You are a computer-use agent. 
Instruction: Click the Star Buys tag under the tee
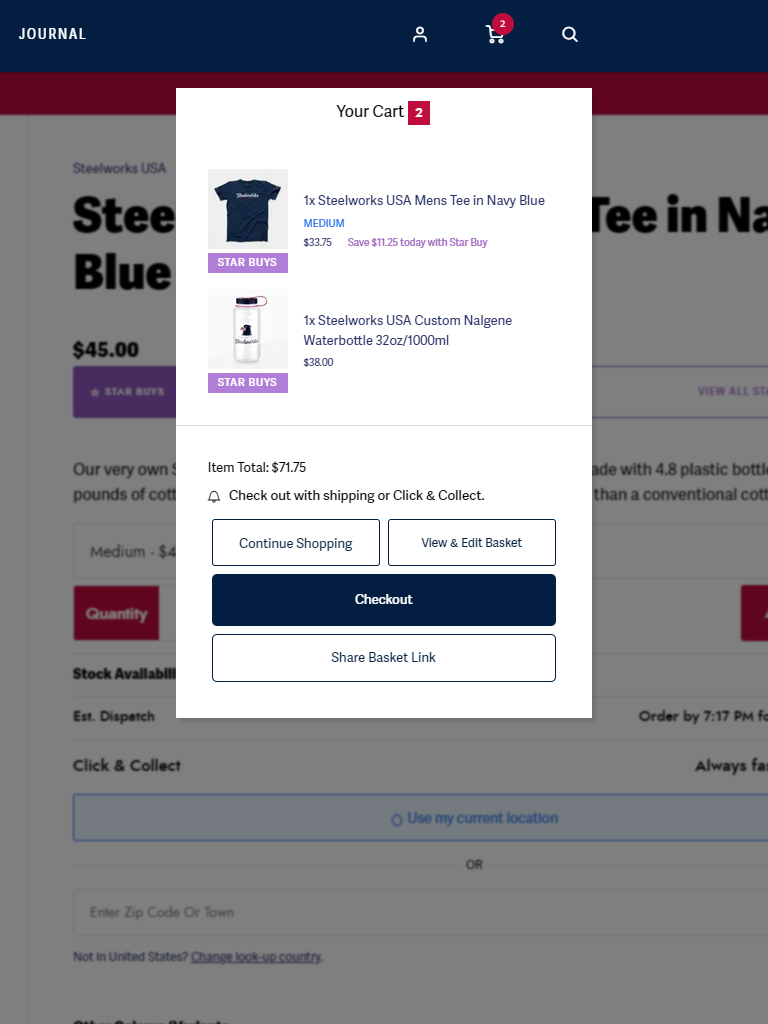[248, 263]
